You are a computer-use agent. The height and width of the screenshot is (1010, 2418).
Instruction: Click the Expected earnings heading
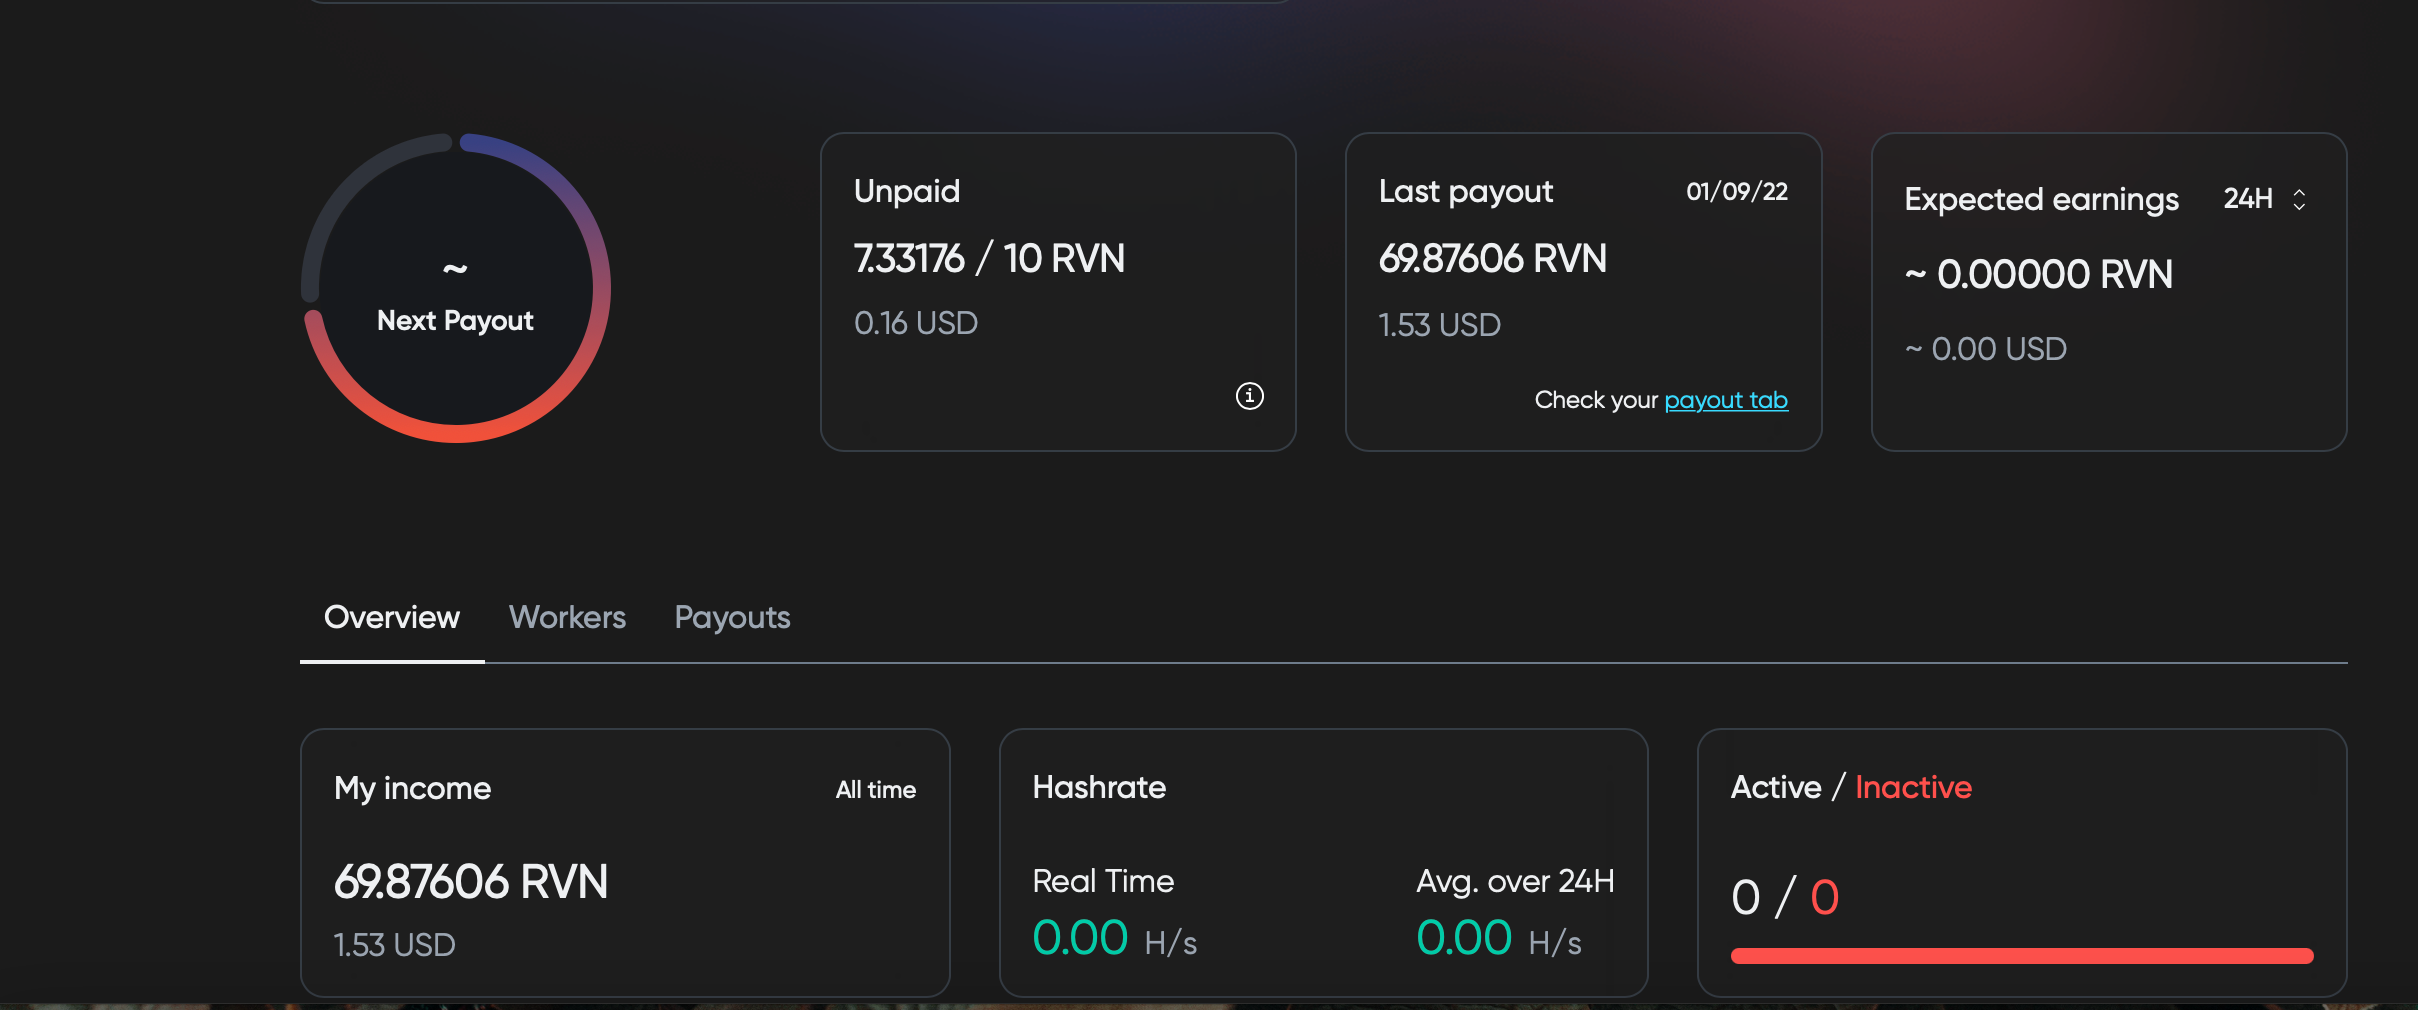click(x=2041, y=200)
